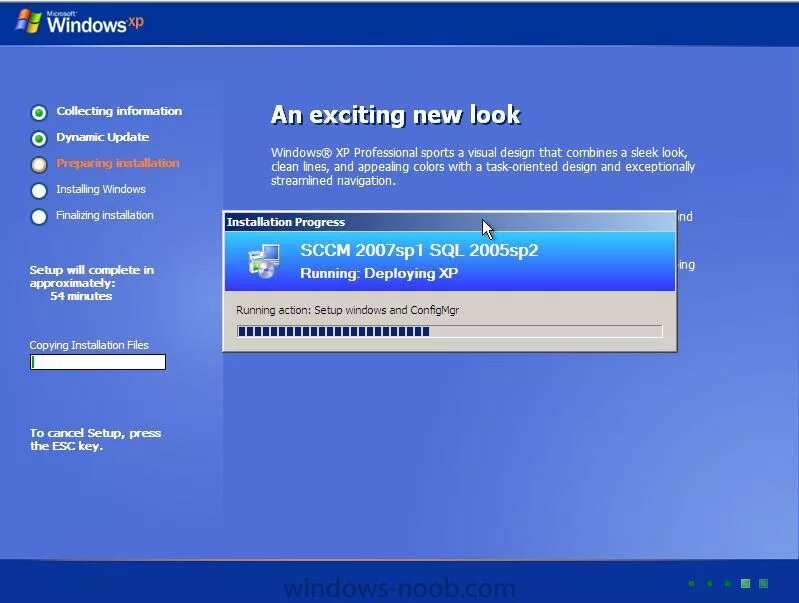Click the Collecting information green step indicator
The width and height of the screenshot is (799, 603).
[x=39, y=112]
